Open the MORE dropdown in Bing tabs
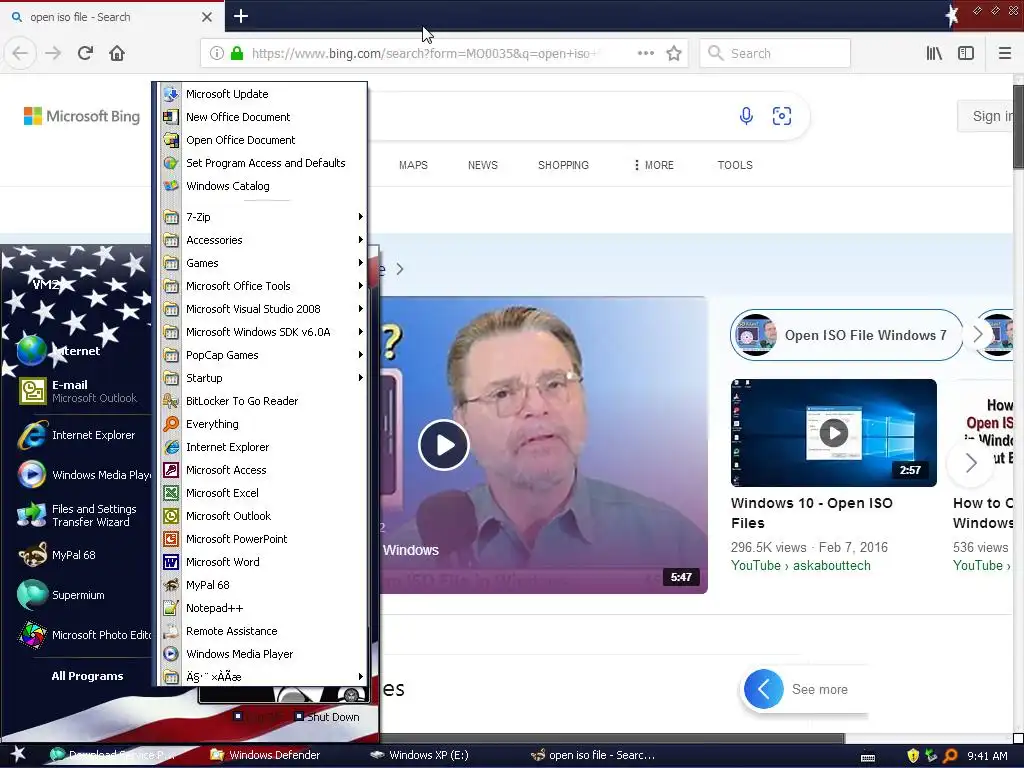The width and height of the screenshot is (1024, 768). (x=653, y=165)
